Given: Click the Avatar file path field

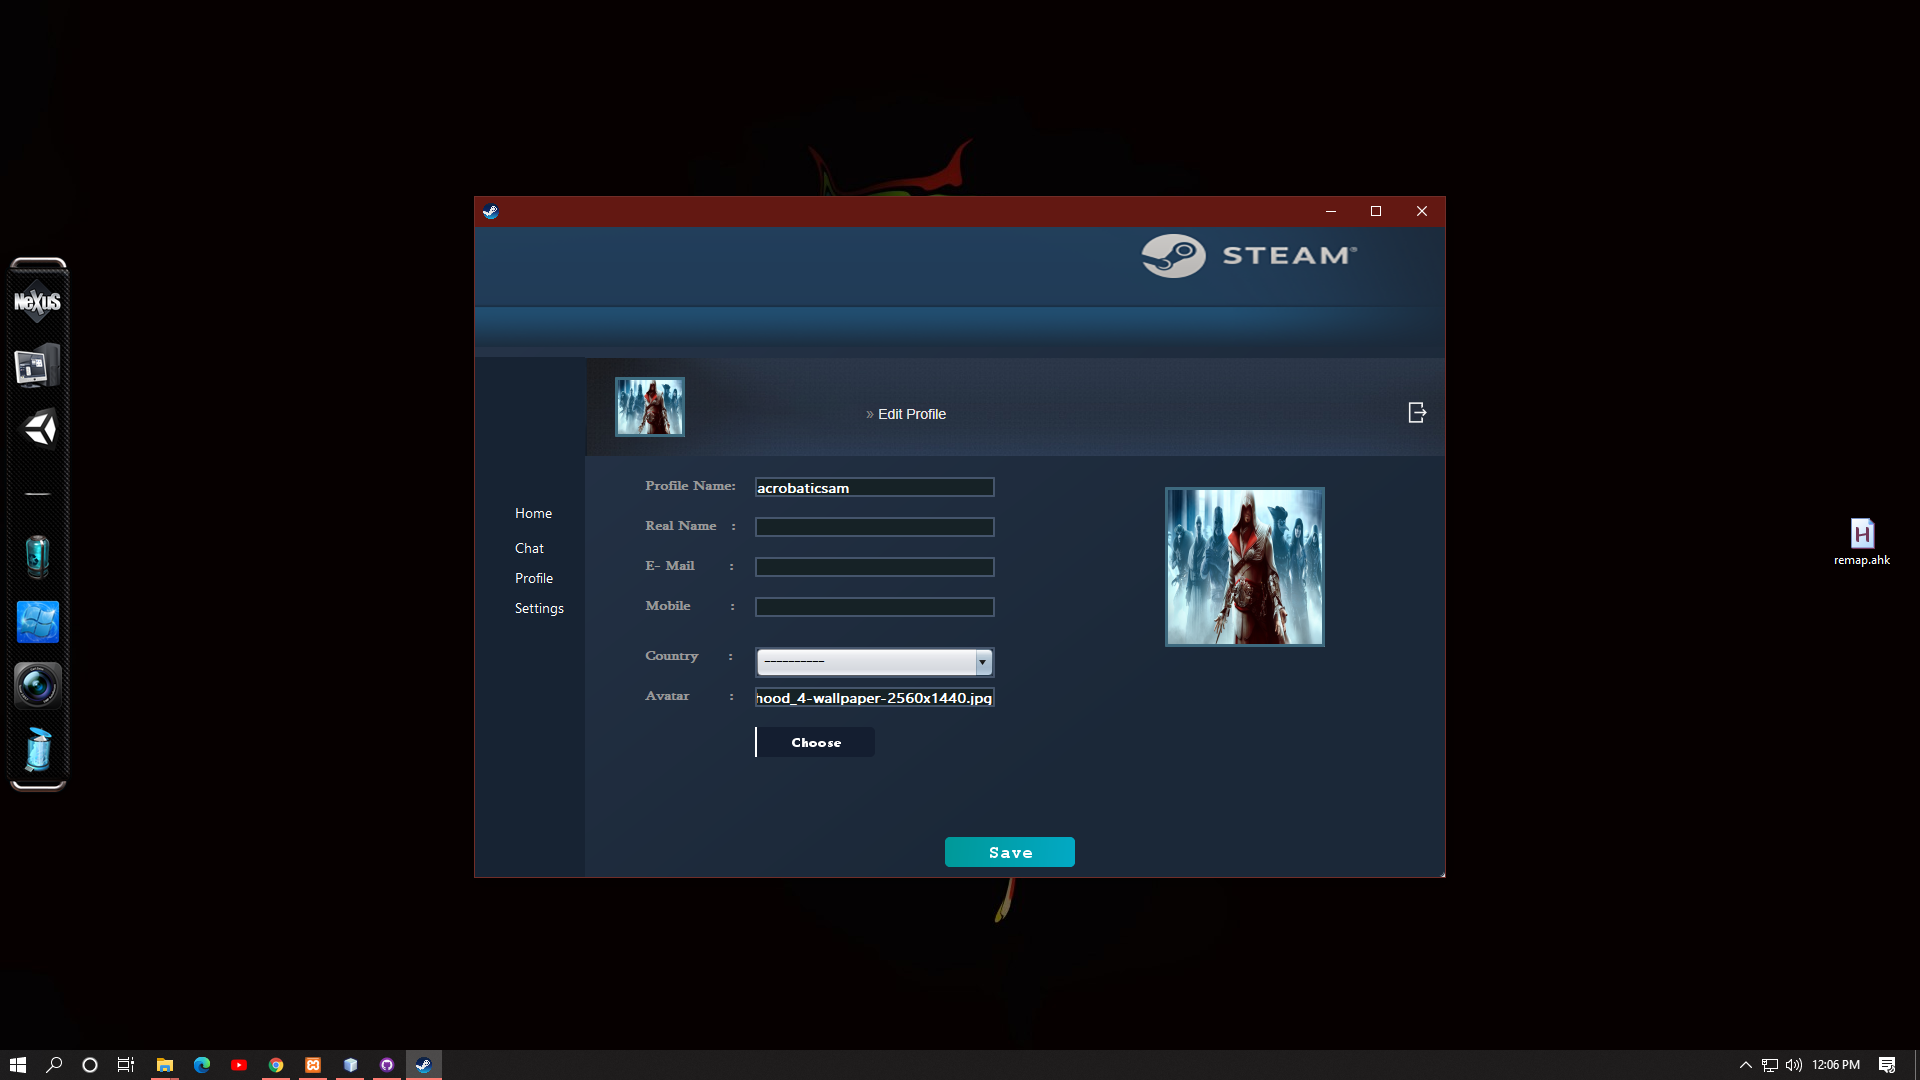Looking at the screenshot, I should click(x=875, y=697).
